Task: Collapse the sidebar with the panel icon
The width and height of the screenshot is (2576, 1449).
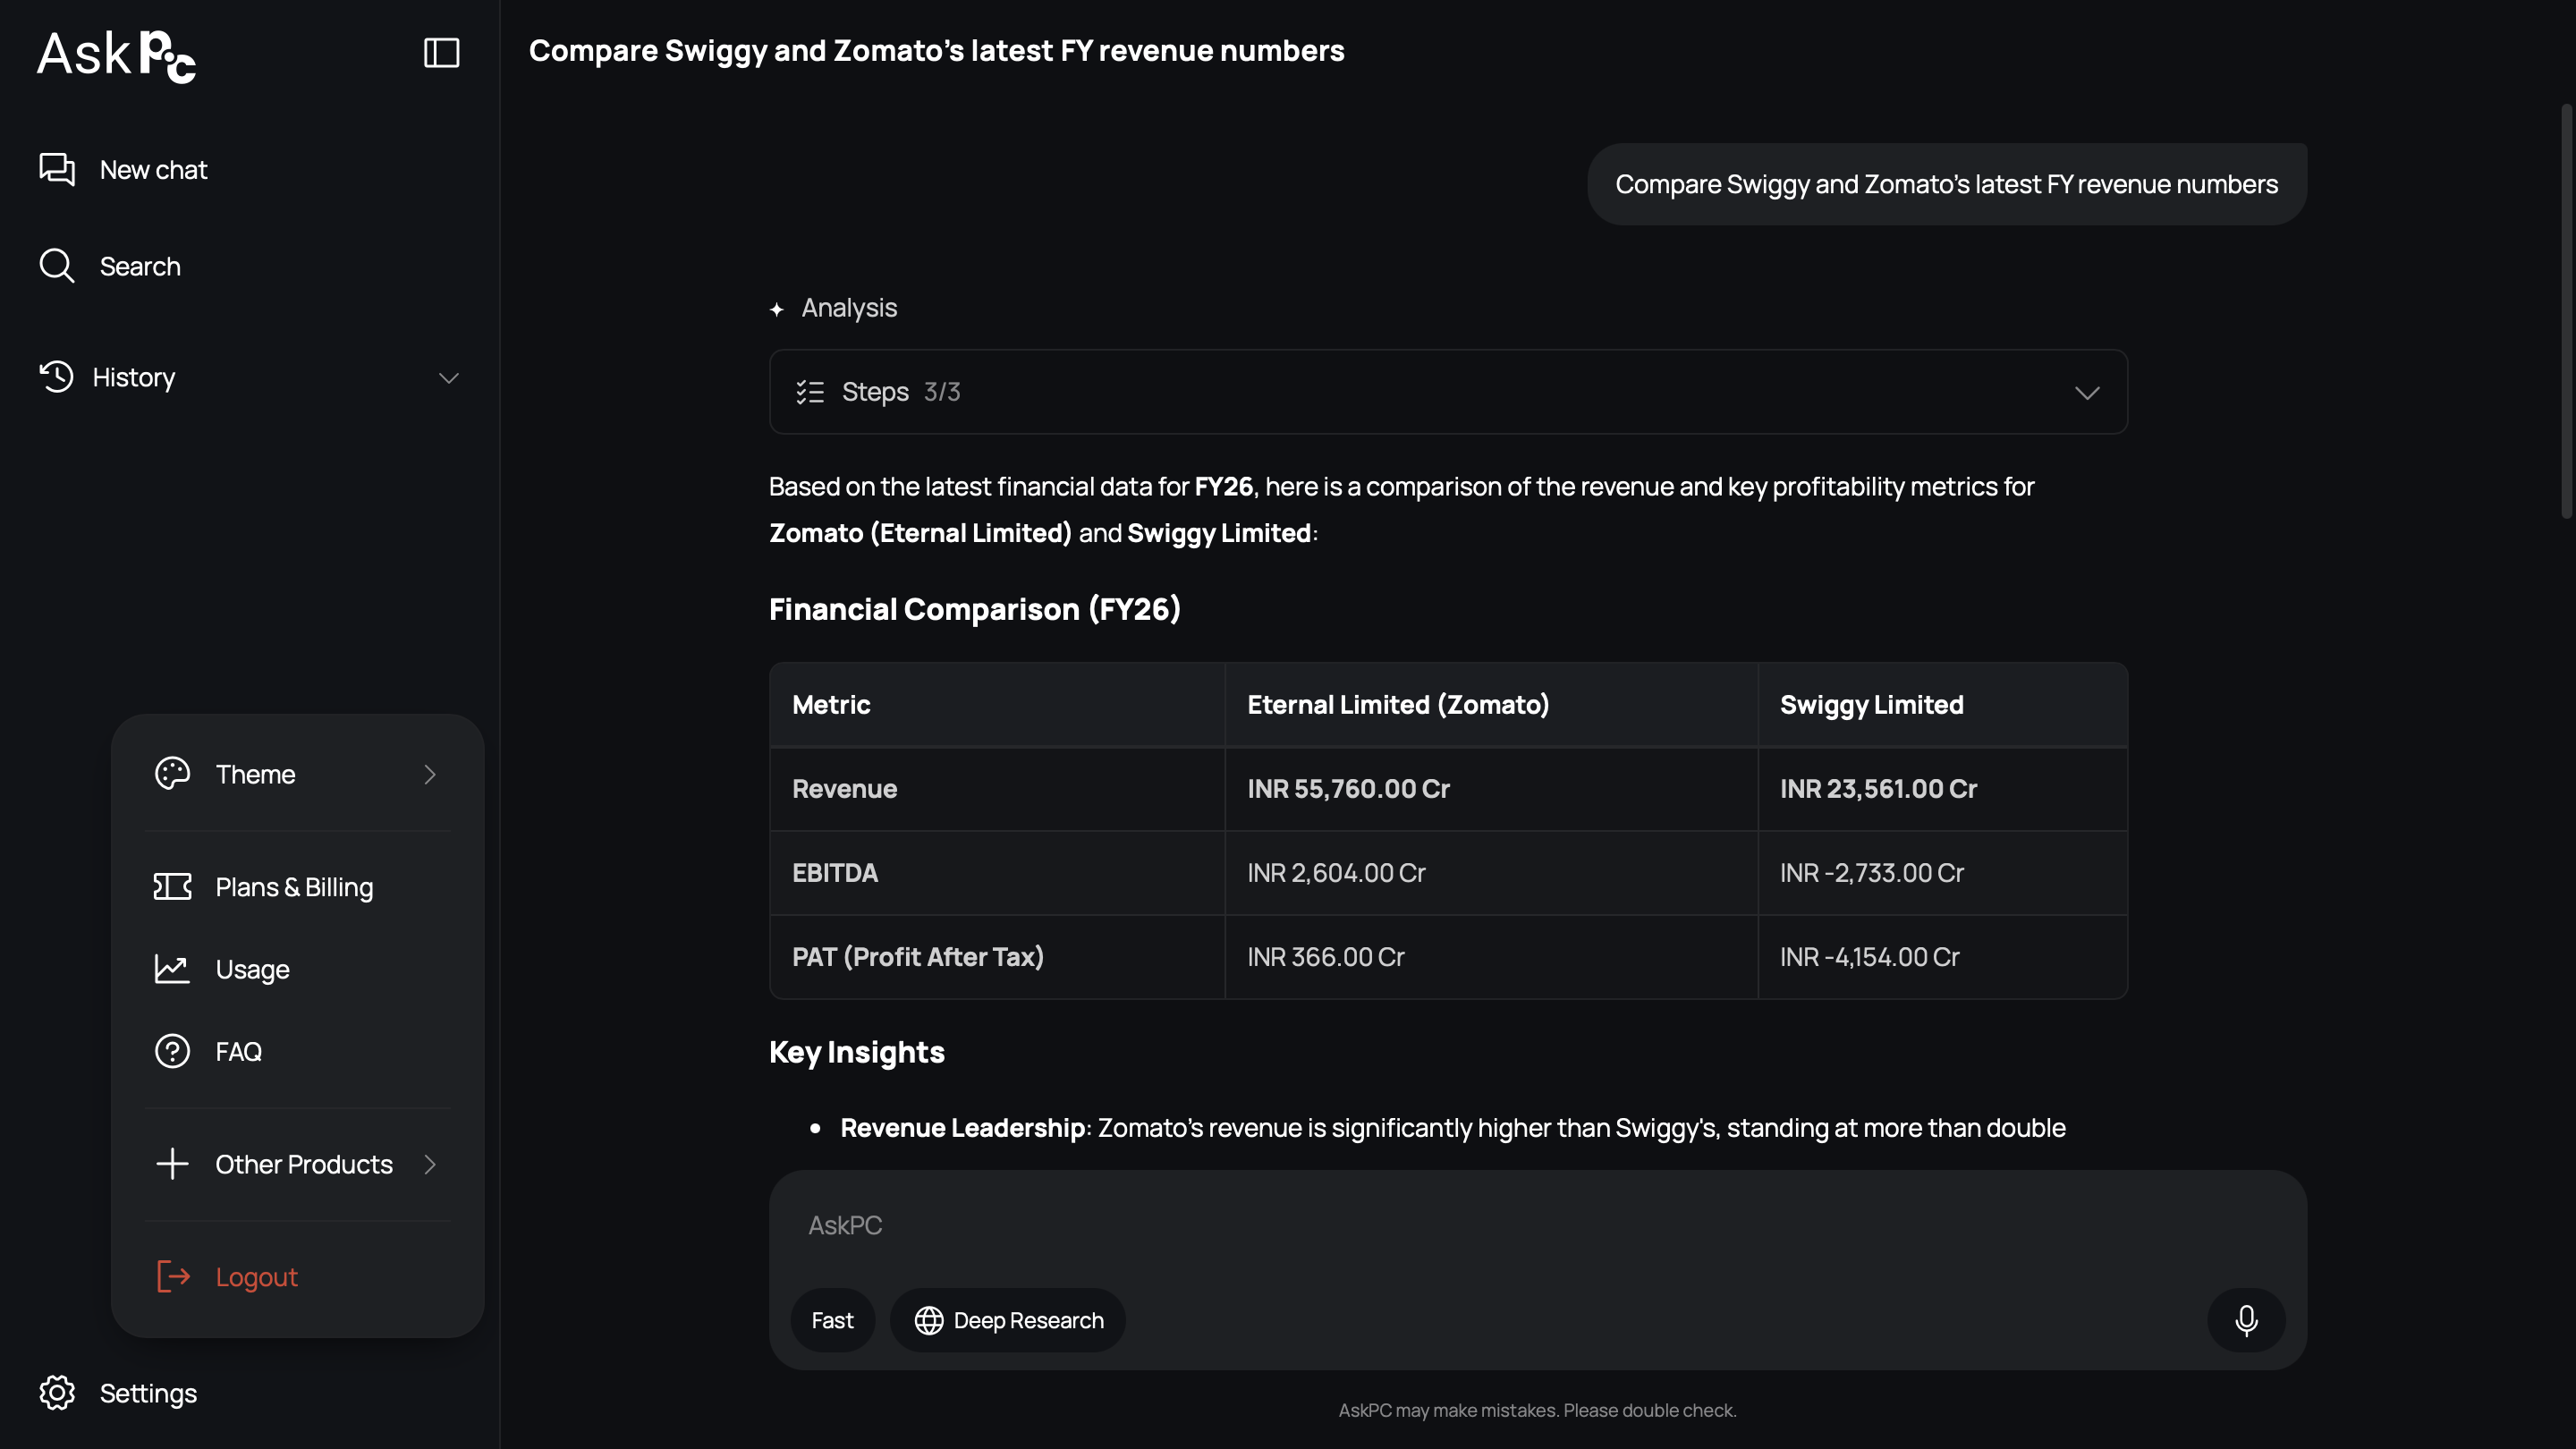Action: [441, 52]
